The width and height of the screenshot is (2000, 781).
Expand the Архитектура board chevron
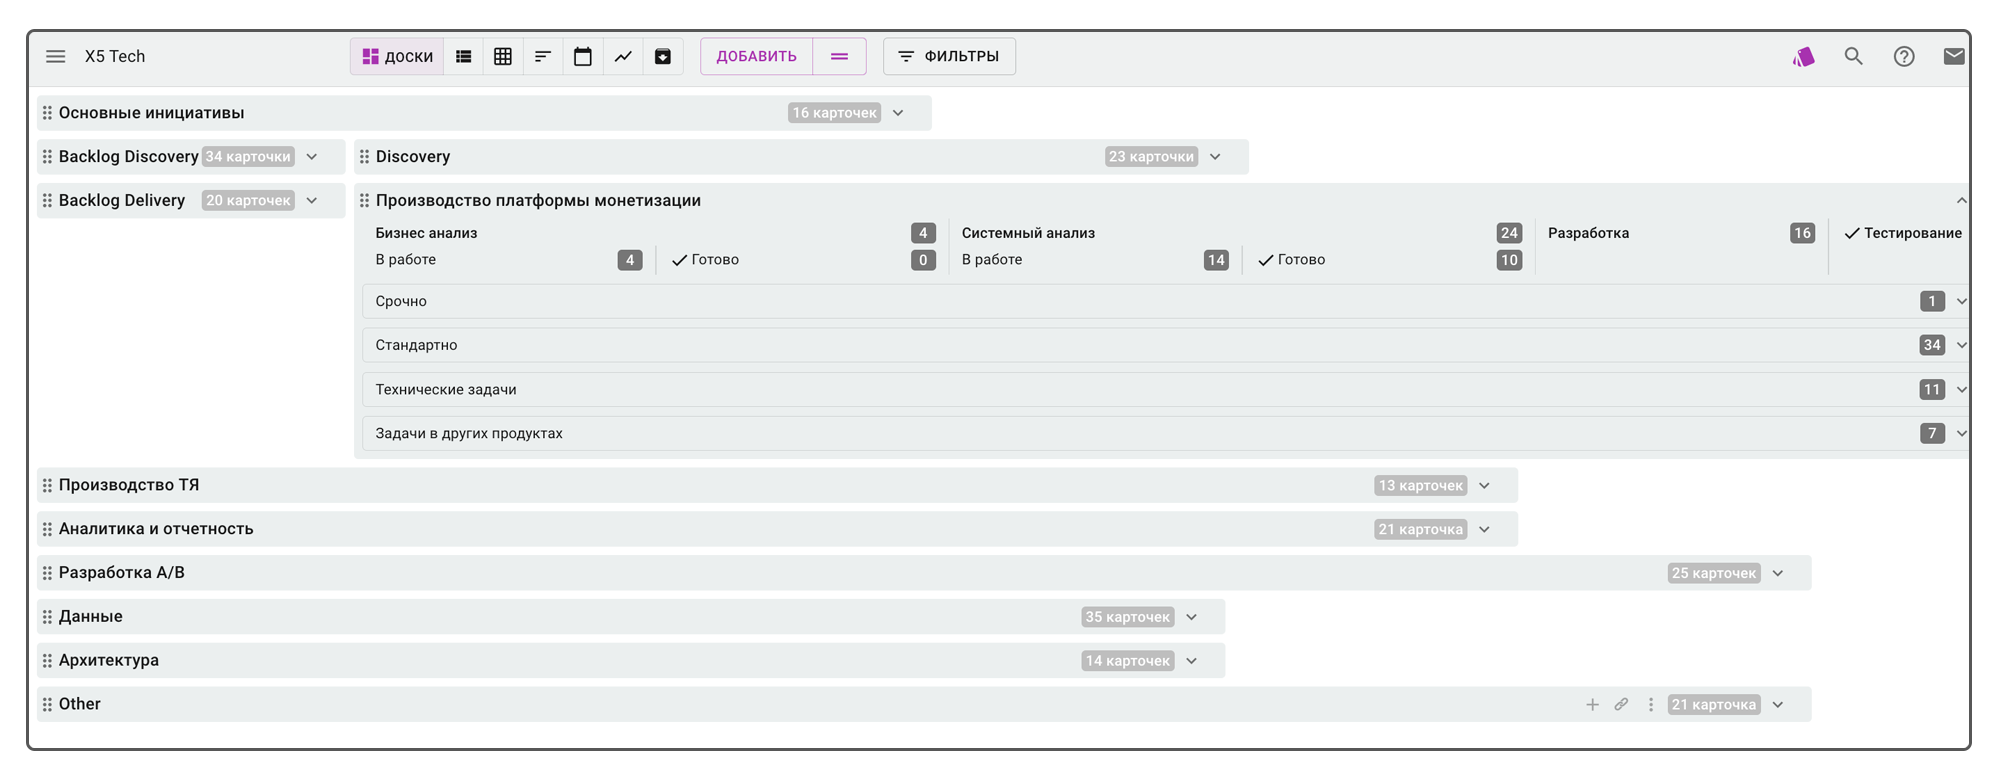[1191, 661]
